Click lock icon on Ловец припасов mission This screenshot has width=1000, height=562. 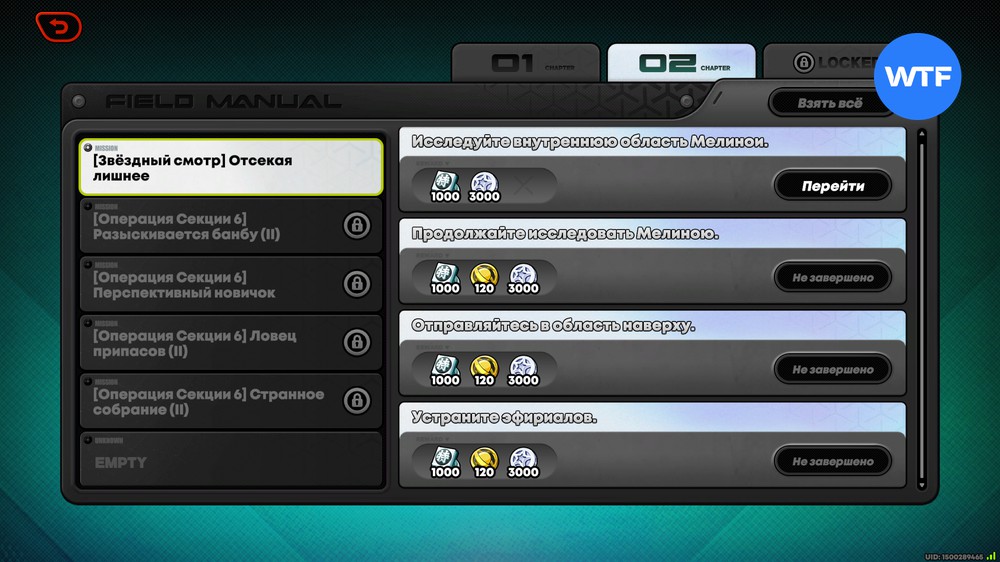pyautogui.click(x=356, y=343)
